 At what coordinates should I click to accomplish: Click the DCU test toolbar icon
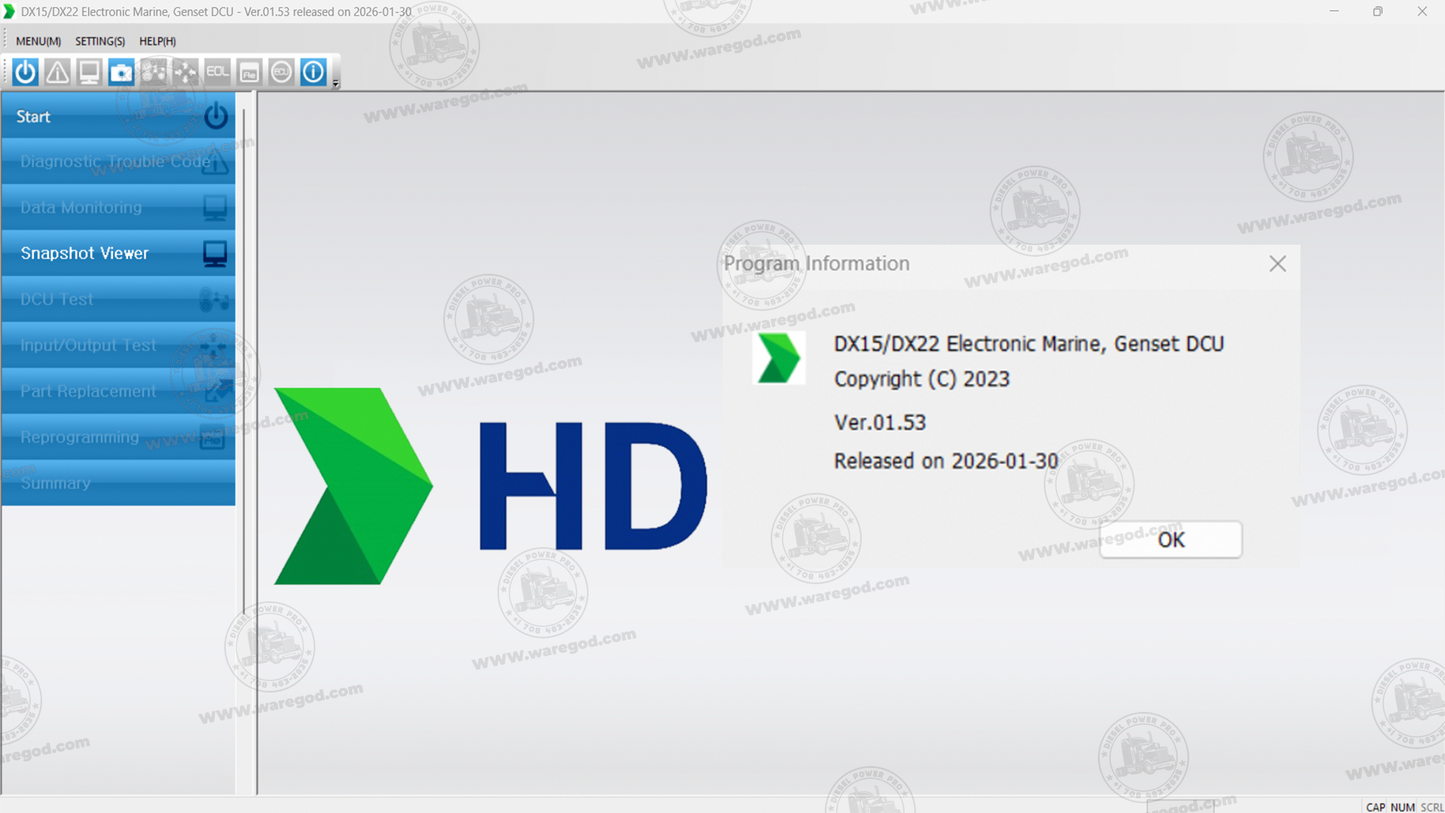click(153, 72)
